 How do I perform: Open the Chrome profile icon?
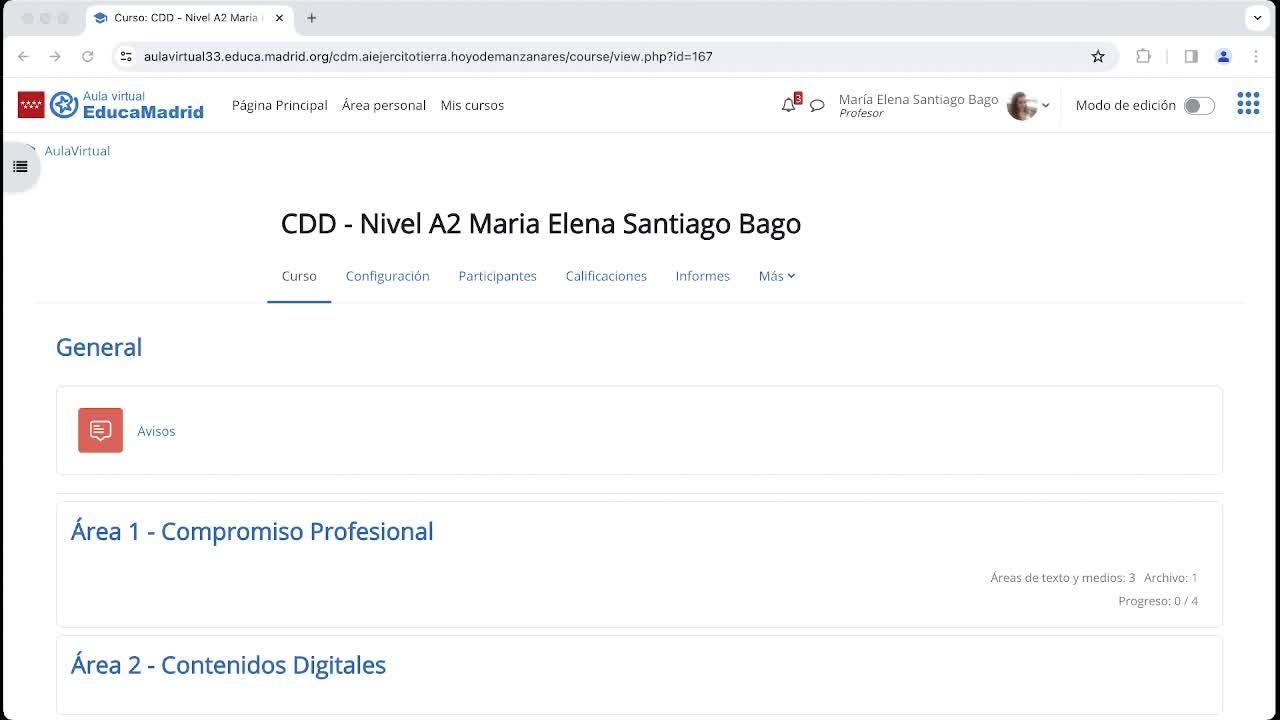(x=1223, y=56)
